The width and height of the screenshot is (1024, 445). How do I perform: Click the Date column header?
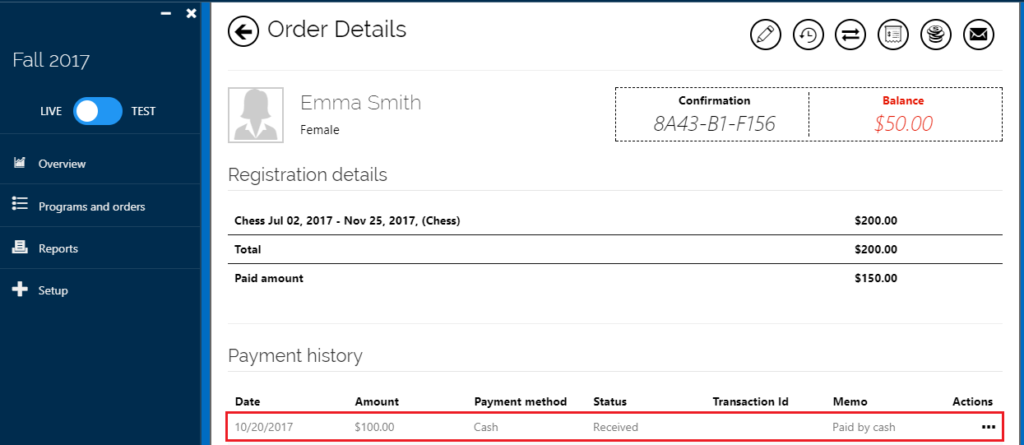[247, 401]
